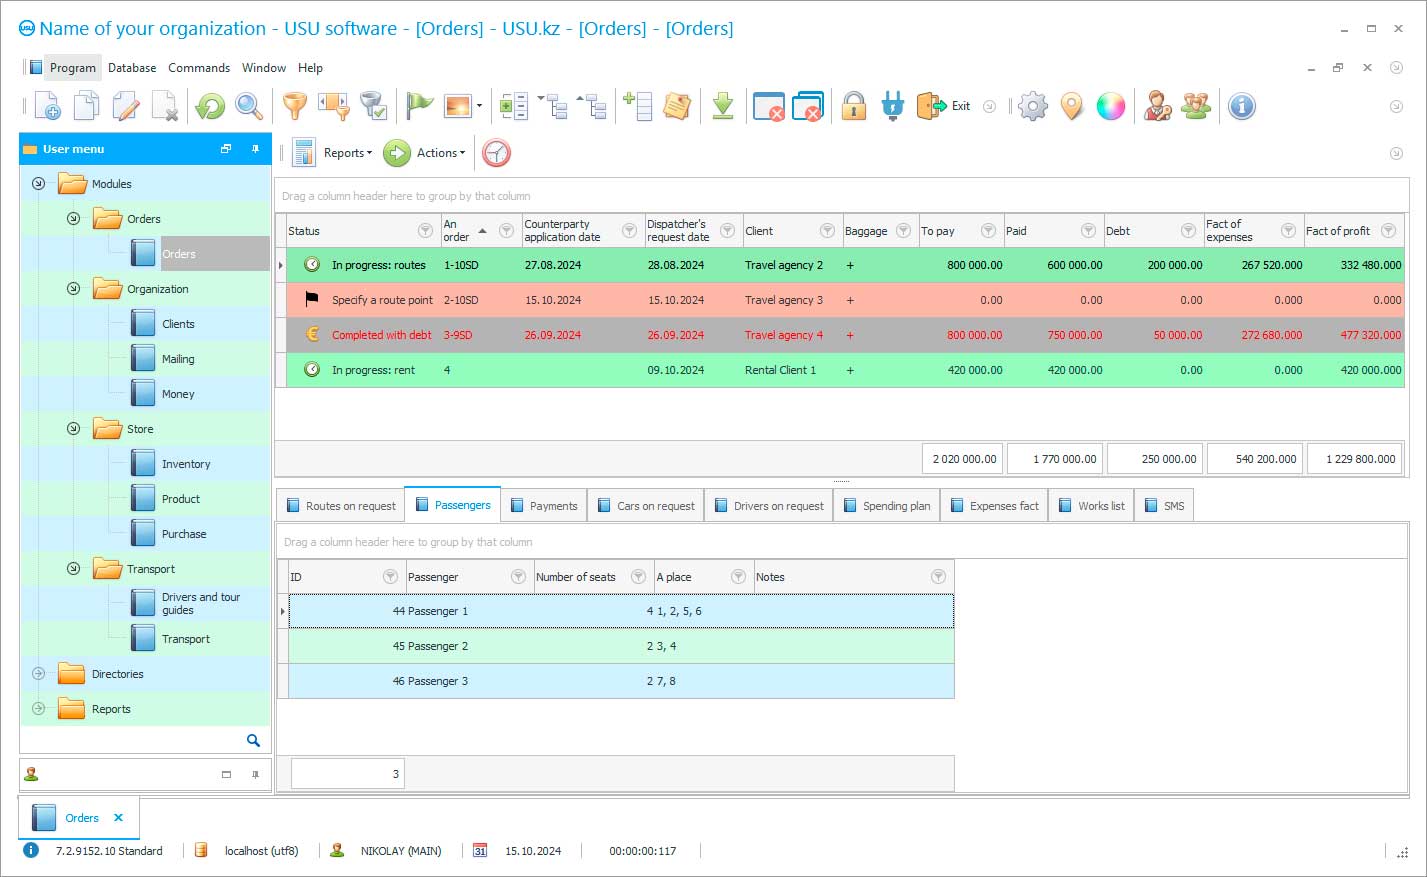Pin the User menu panel

pos(255,149)
